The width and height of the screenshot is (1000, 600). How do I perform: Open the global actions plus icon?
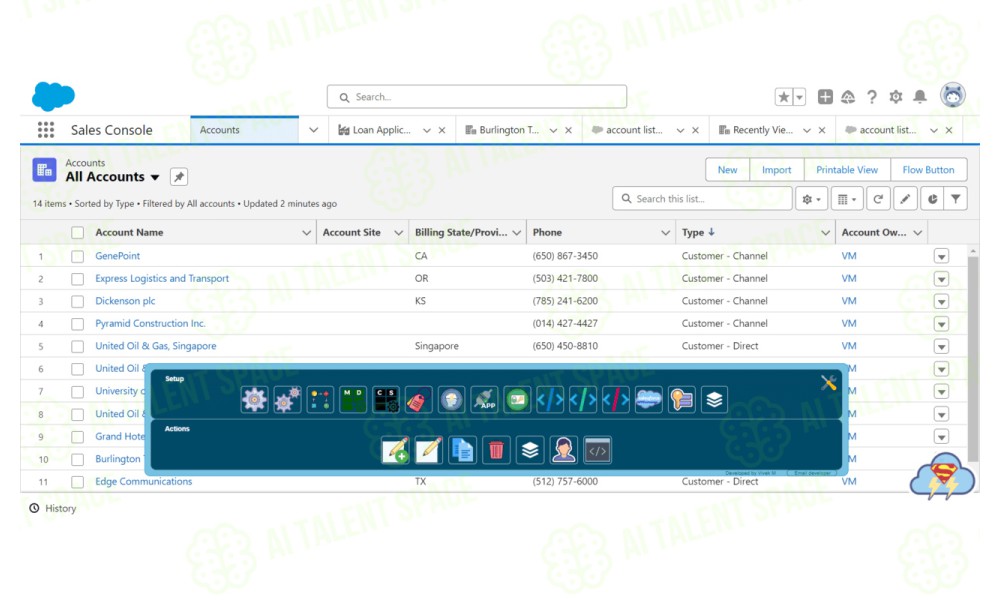click(x=825, y=97)
